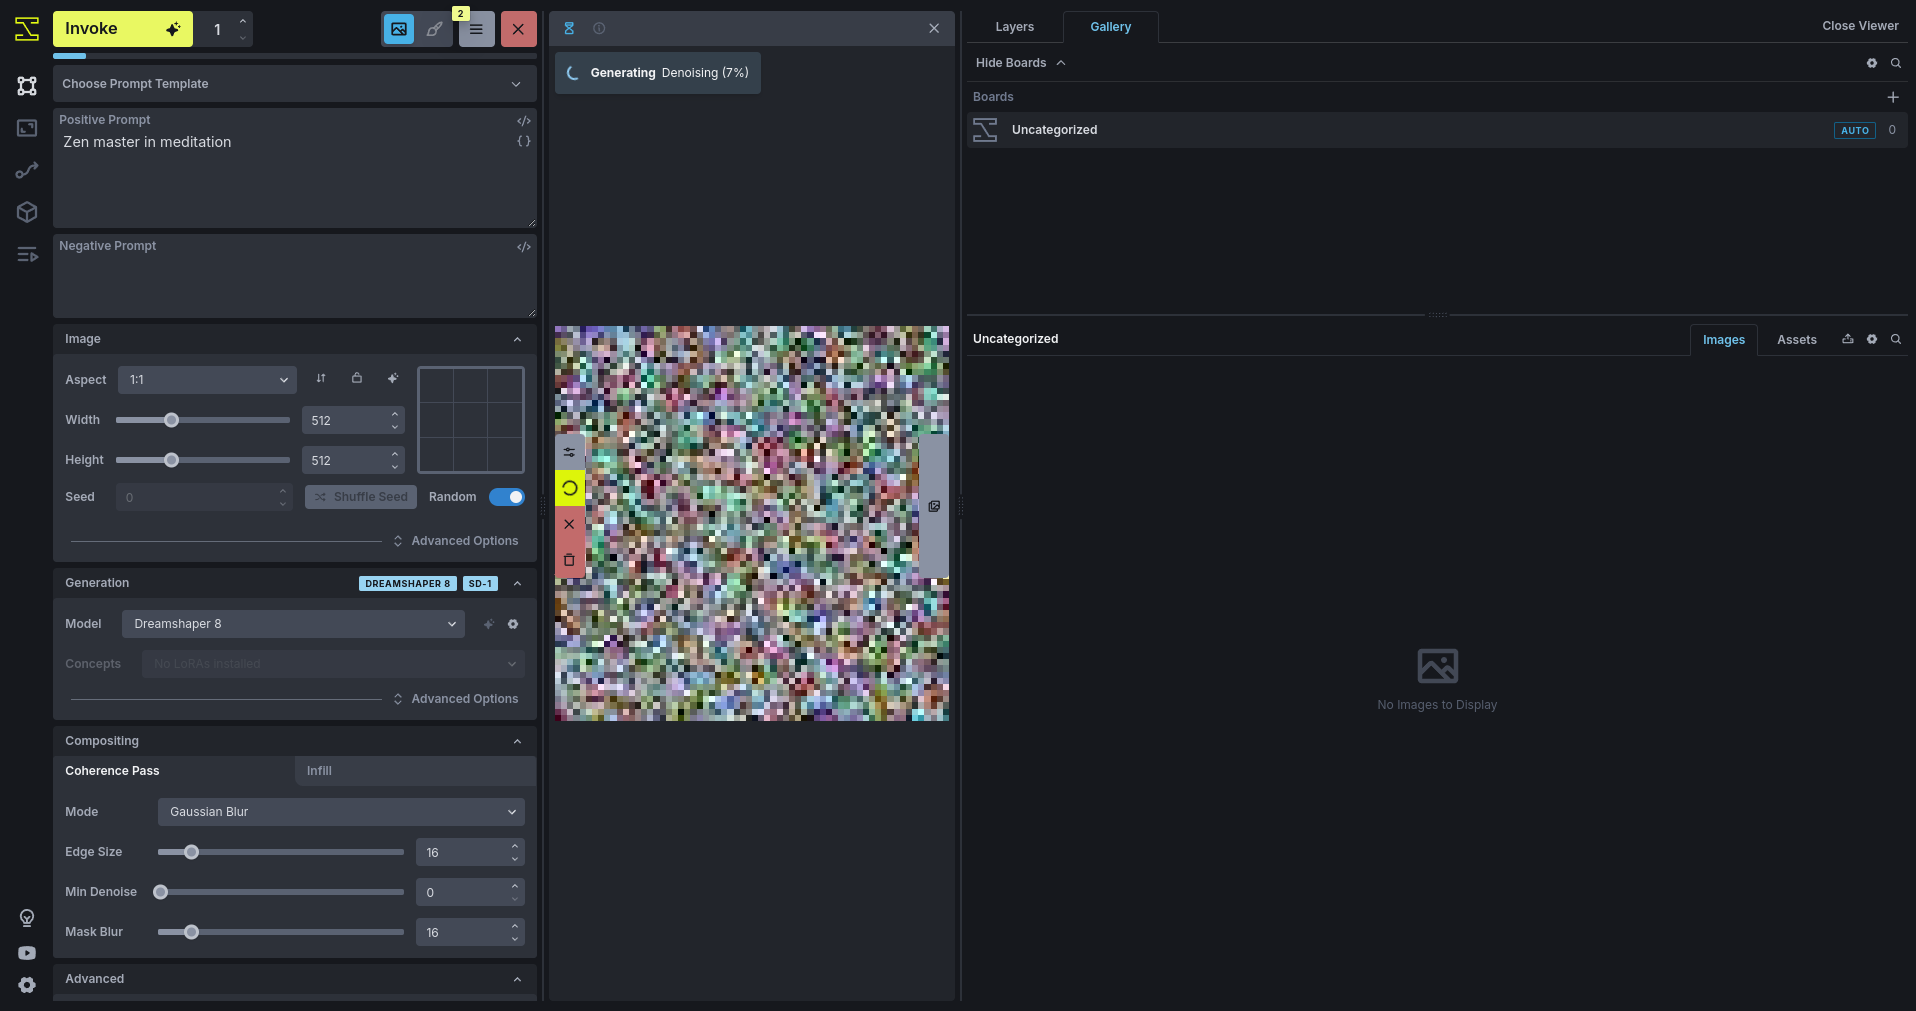This screenshot has height=1011, width=1916.
Task: Switch to Layers tab
Action: tap(1014, 27)
